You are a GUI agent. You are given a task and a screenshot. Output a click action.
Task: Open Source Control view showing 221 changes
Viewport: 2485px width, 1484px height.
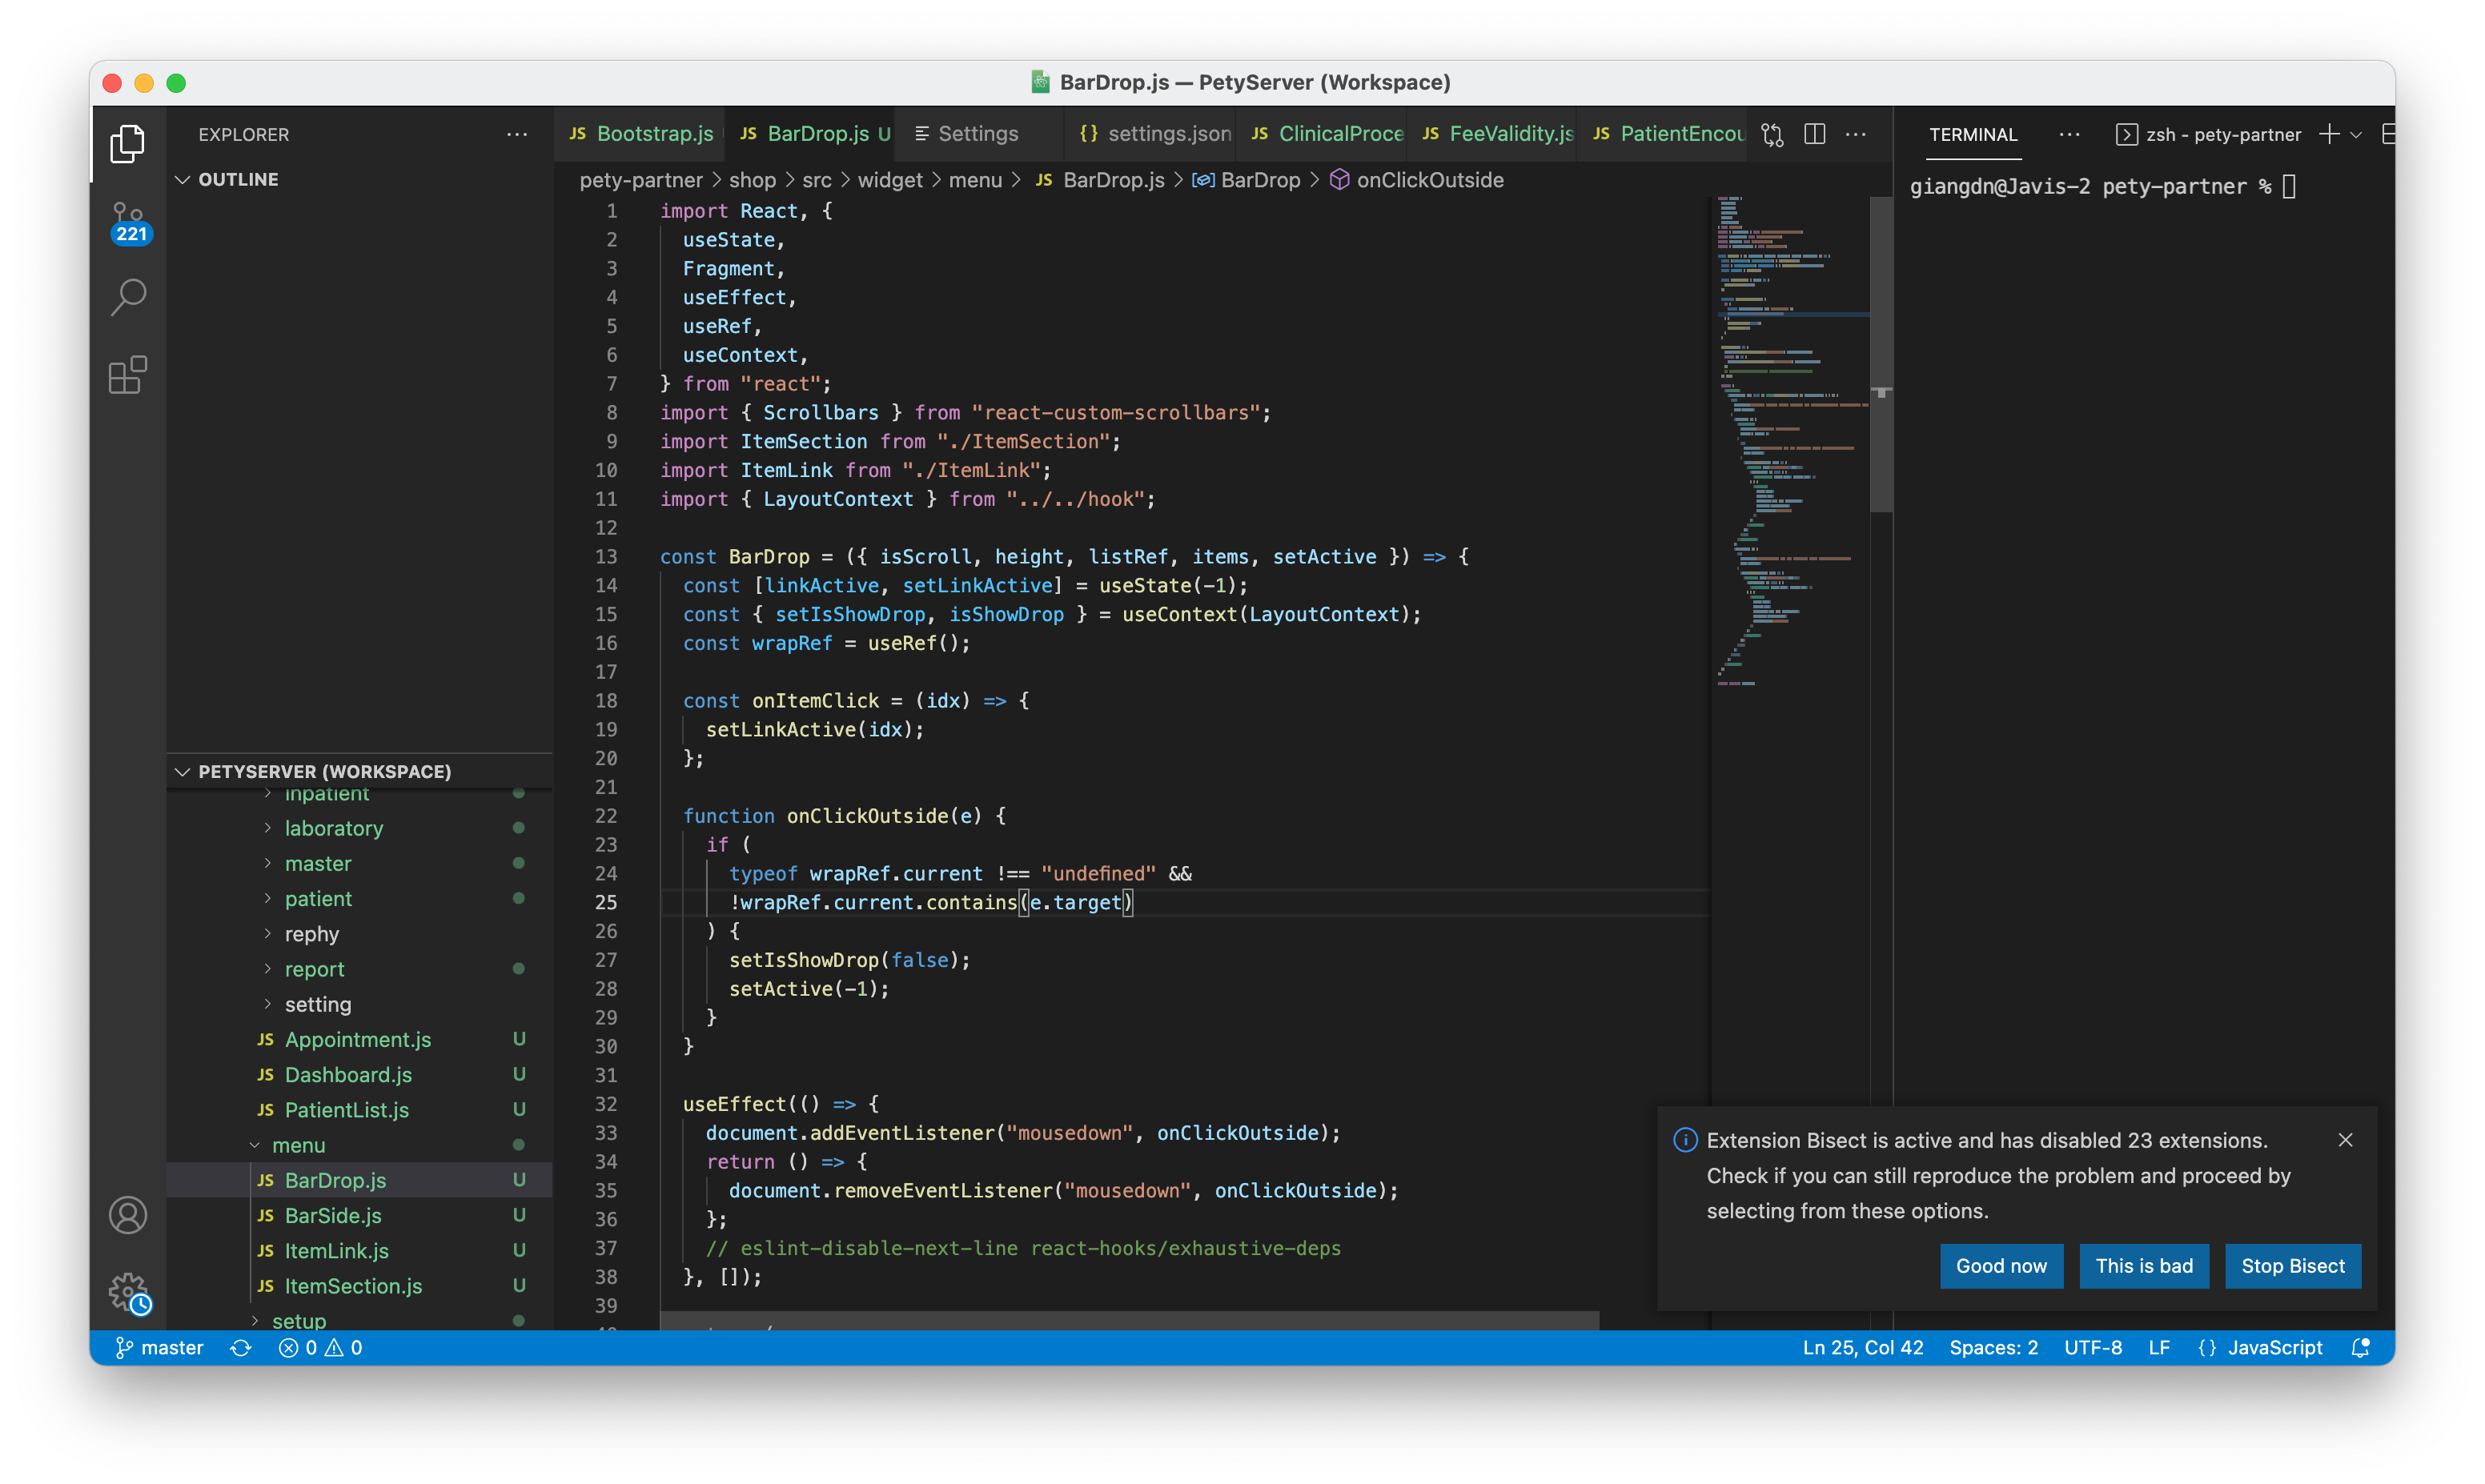click(128, 220)
